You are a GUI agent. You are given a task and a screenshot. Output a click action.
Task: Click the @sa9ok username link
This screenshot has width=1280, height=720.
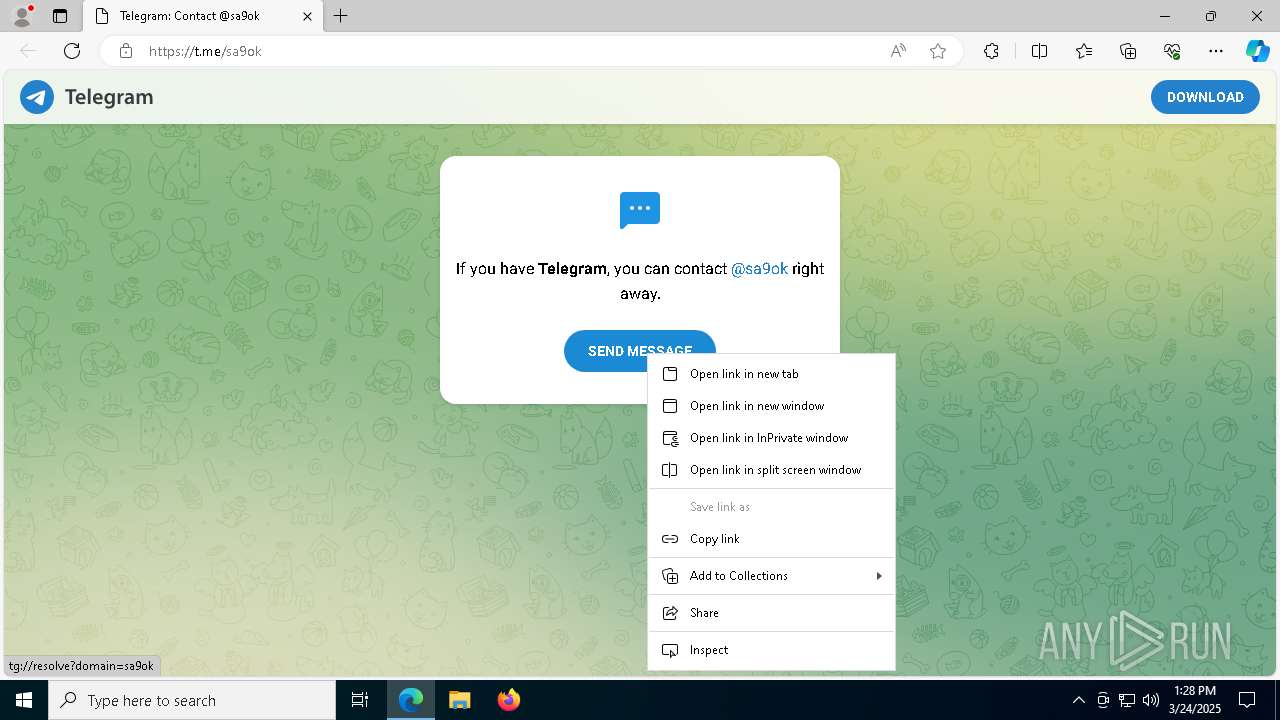(x=759, y=268)
